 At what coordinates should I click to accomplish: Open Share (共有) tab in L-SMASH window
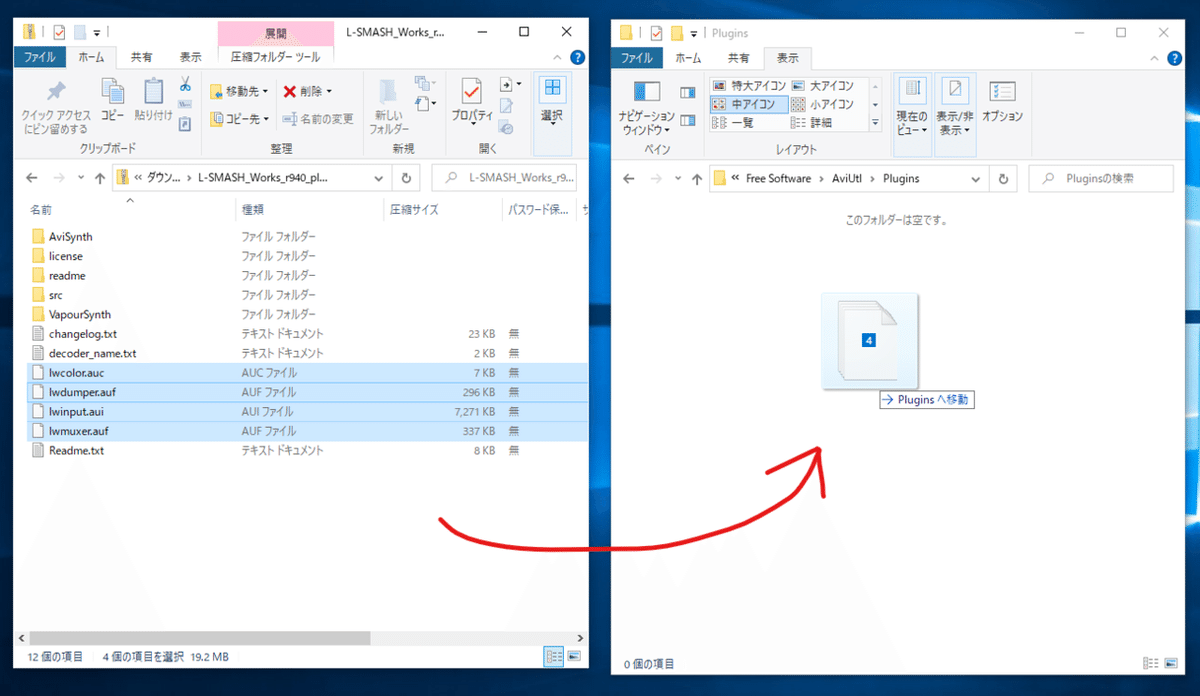pyautogui.click(x=142, y=58)
